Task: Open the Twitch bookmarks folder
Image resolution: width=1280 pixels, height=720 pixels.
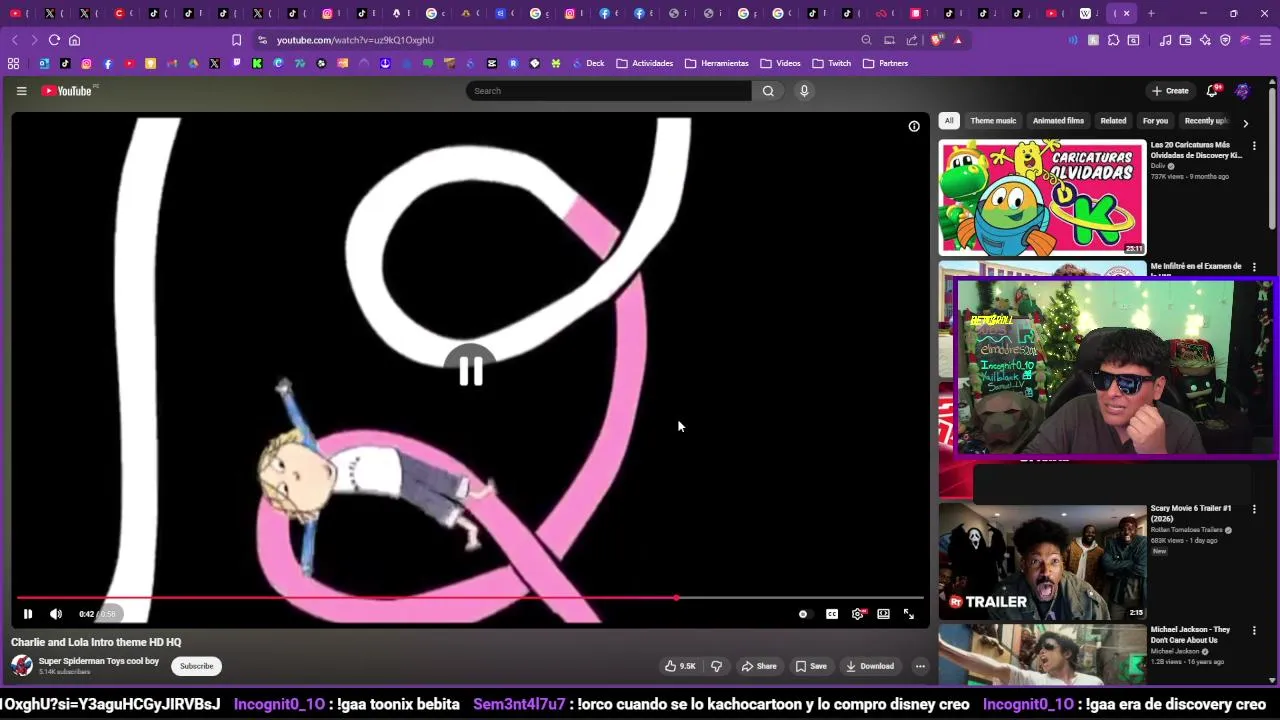Action: pyautogui.click(x=832, y=63)
